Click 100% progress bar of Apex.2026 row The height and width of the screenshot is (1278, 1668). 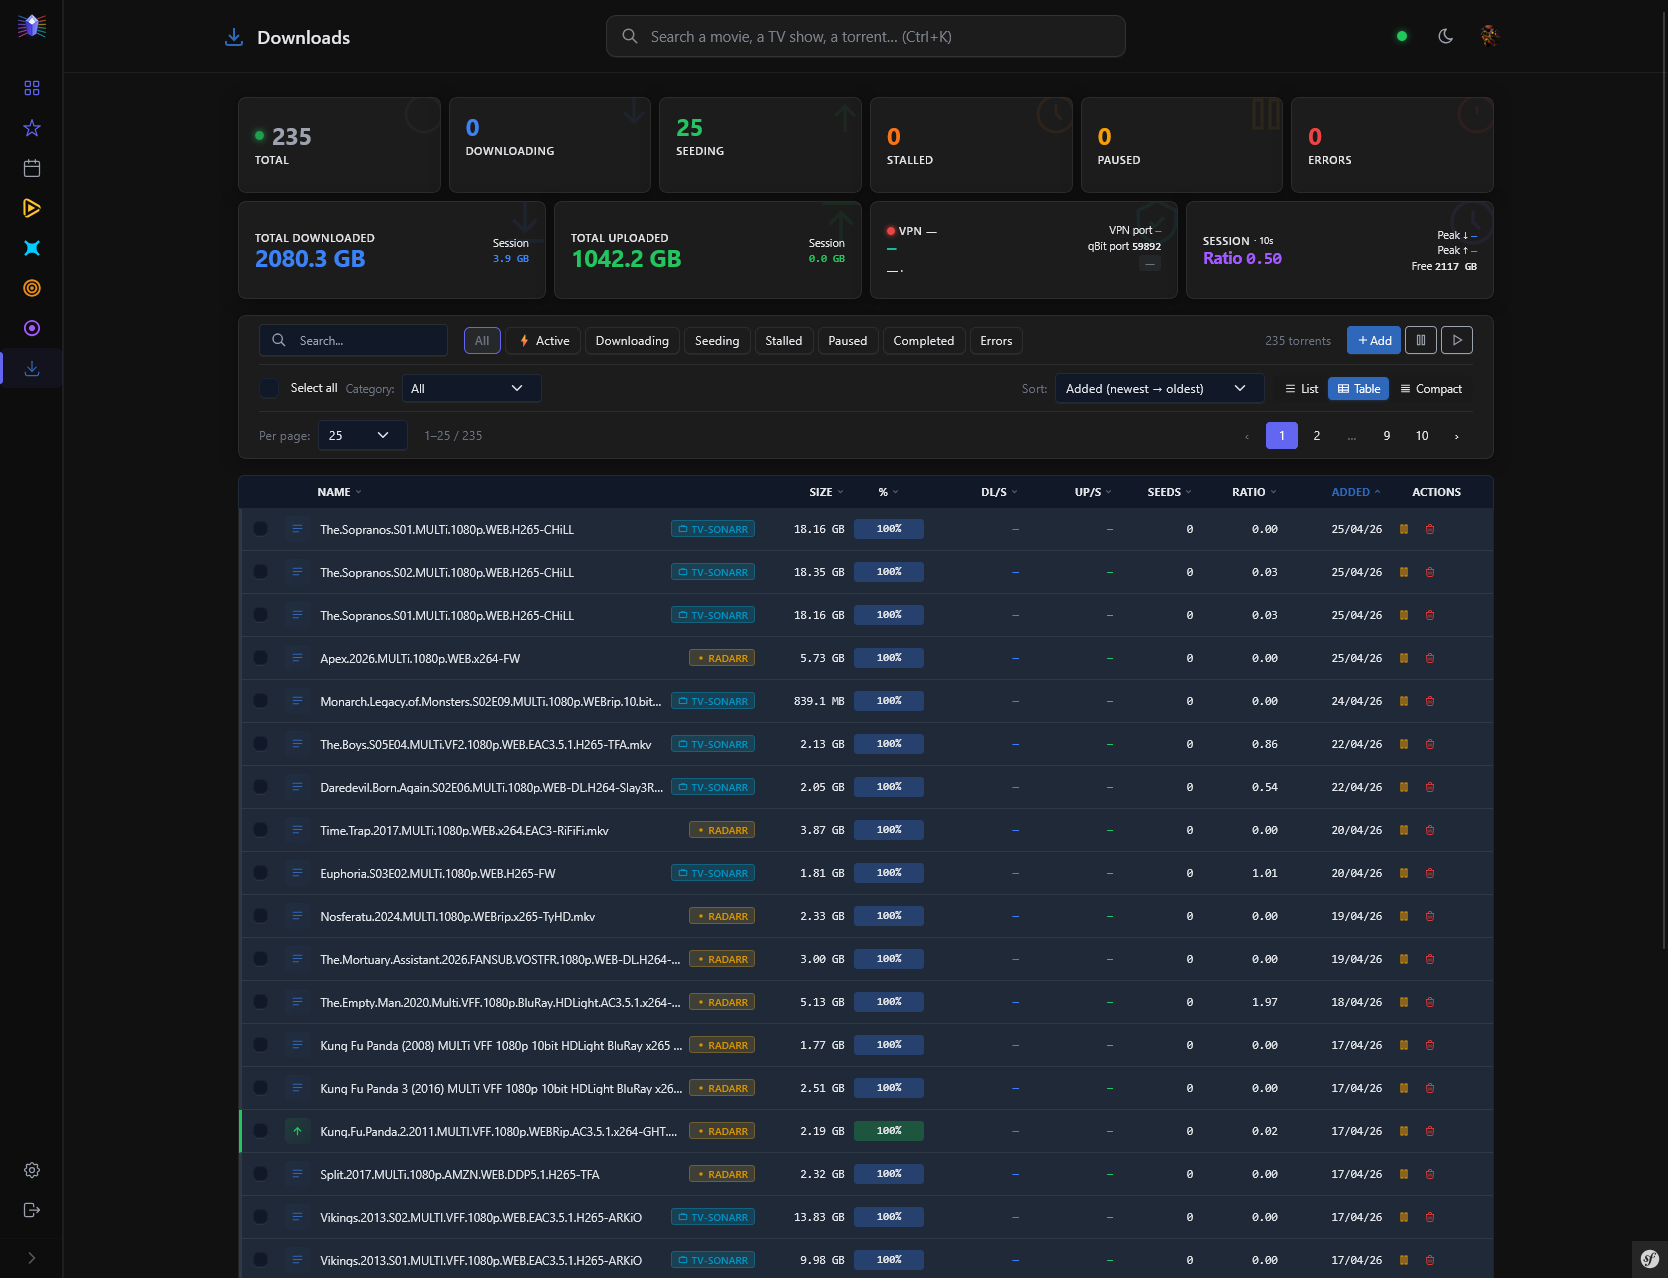[x=889, y=658]
